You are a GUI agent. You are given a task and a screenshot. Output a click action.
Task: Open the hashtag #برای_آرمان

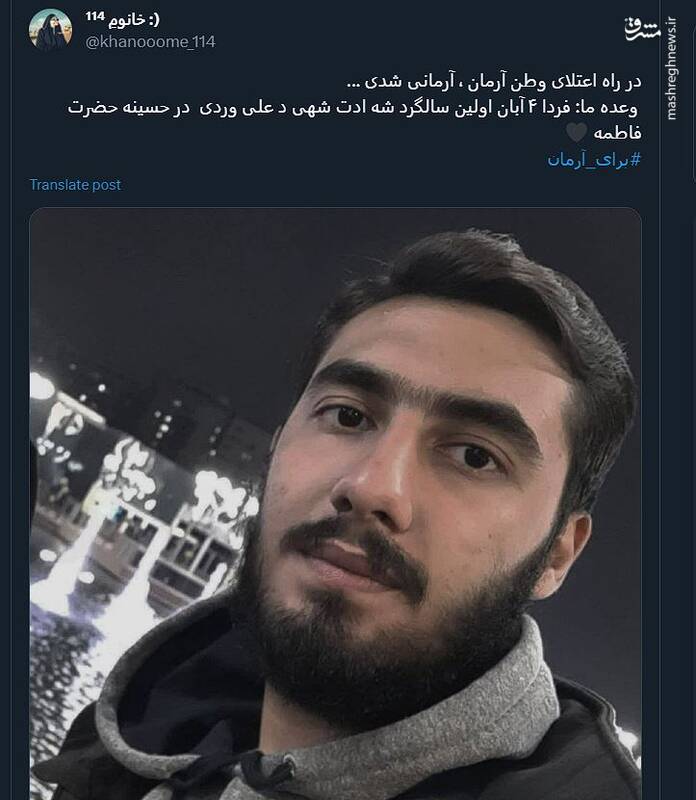click(594, 160)
